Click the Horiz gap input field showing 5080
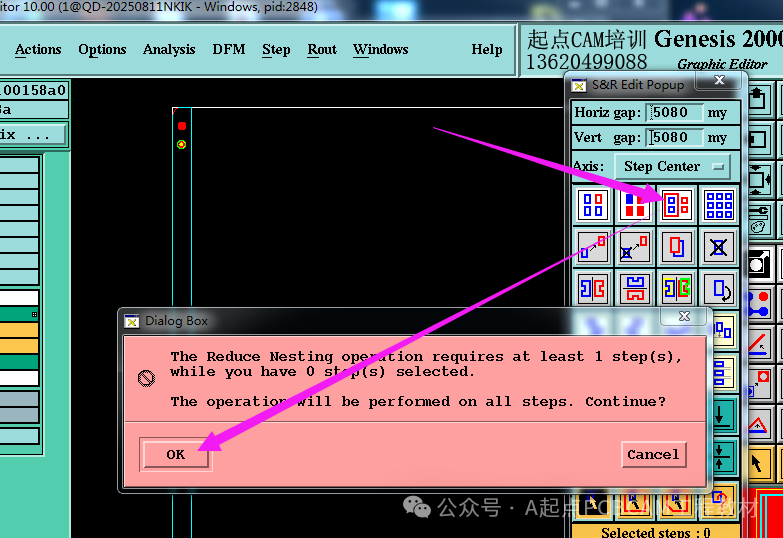This screenshot has height=538, width=783. (x=674, y=112)
